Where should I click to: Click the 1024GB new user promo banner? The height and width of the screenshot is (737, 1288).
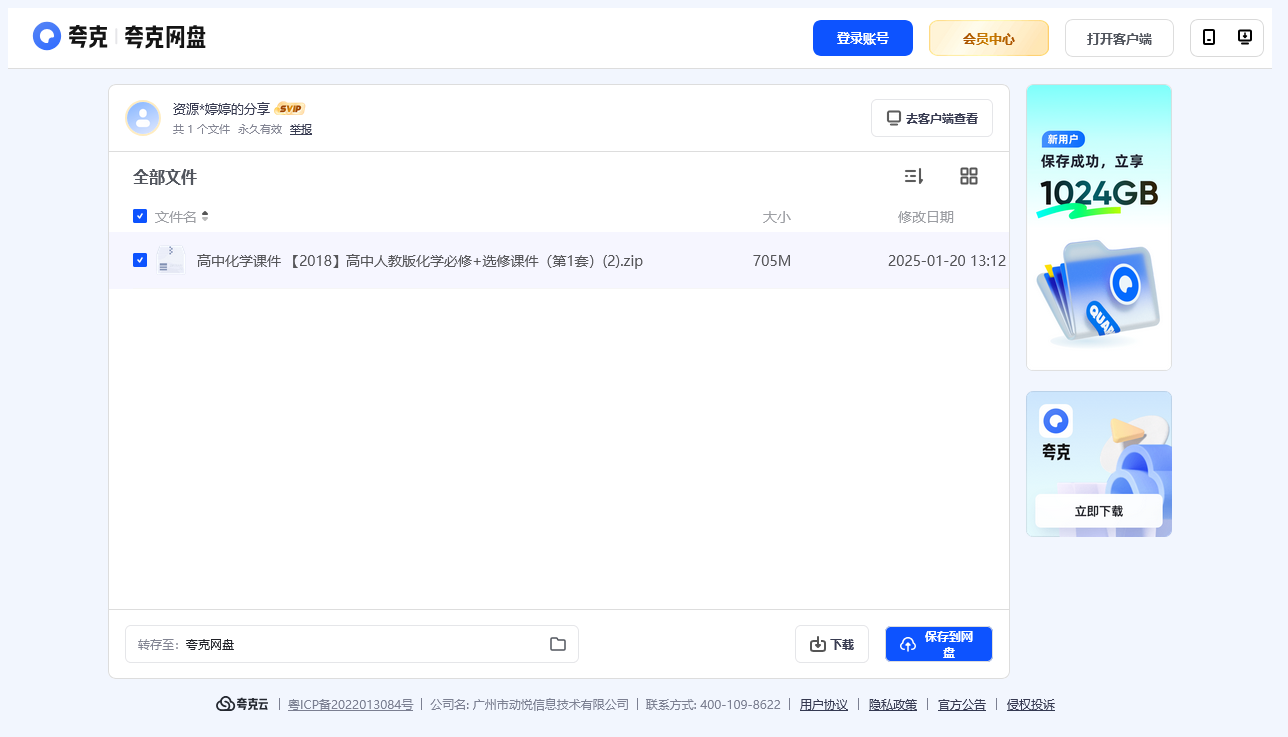tap(1099, 227)
